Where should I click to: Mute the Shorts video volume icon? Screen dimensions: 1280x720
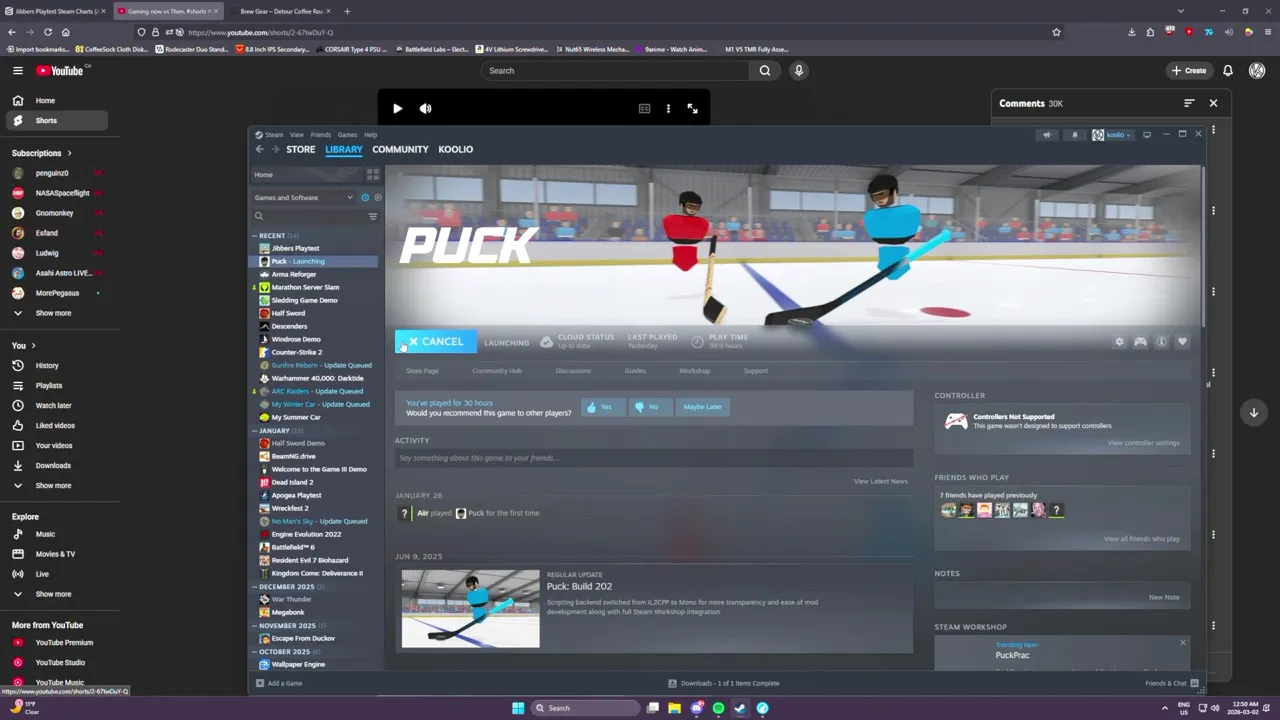click(x=425, y=108)
